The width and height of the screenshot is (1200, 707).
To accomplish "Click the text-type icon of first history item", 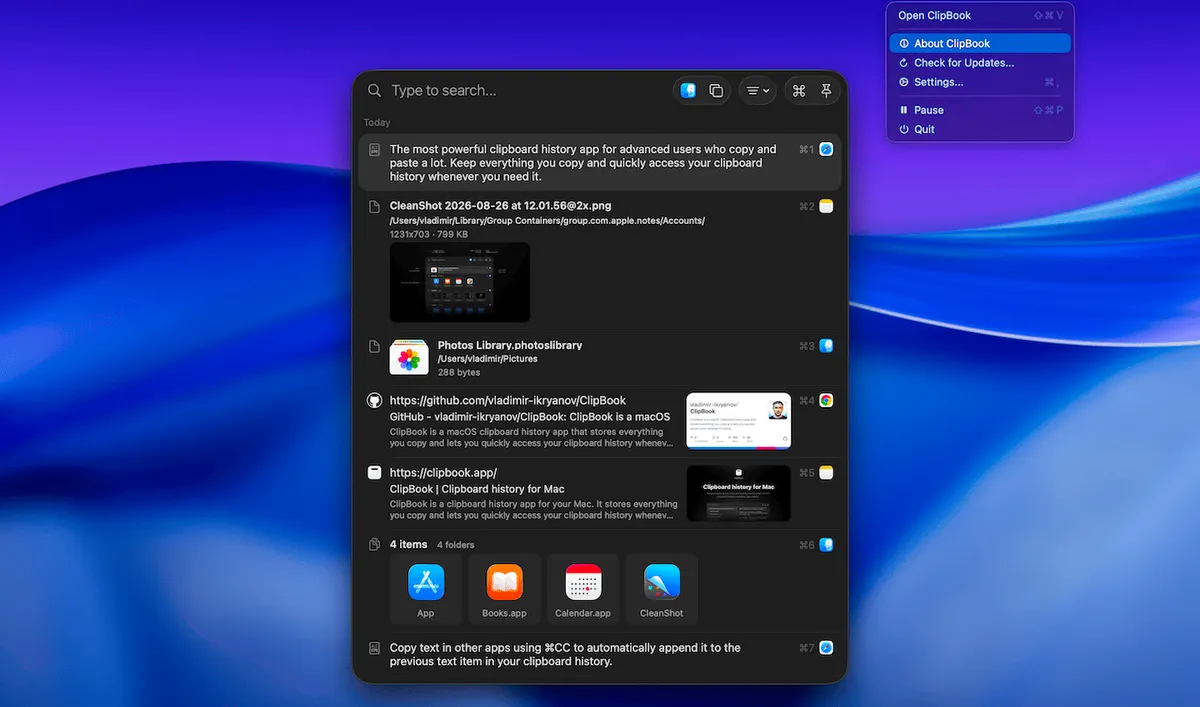I will click(x=374, y=149).
